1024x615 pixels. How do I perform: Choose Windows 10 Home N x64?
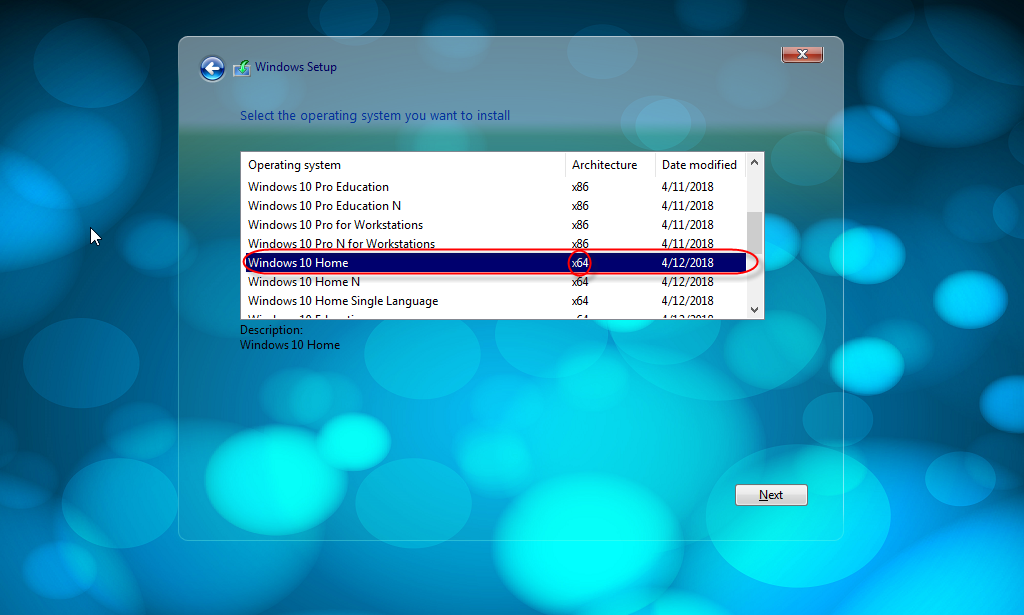(x=304, y=282)
